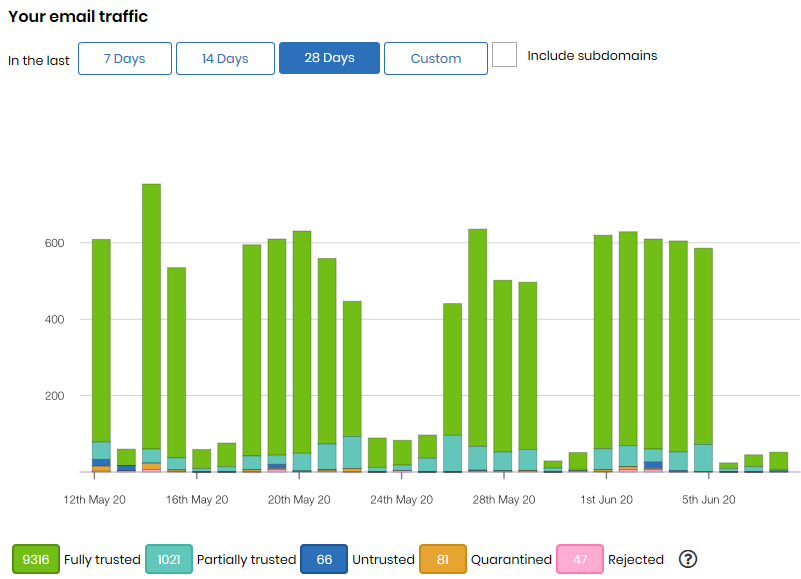Click the teal 1021 Partially trusted badge

tap(169, 560)
